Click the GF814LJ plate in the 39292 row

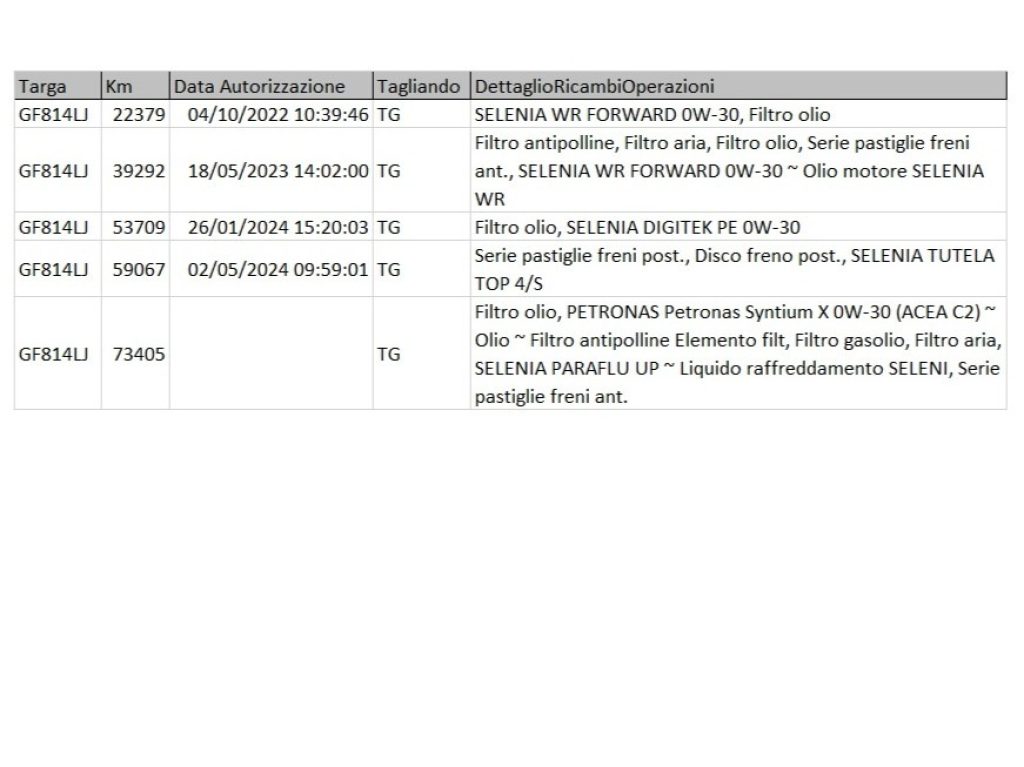pyautogui.click(x=57, y=171)
